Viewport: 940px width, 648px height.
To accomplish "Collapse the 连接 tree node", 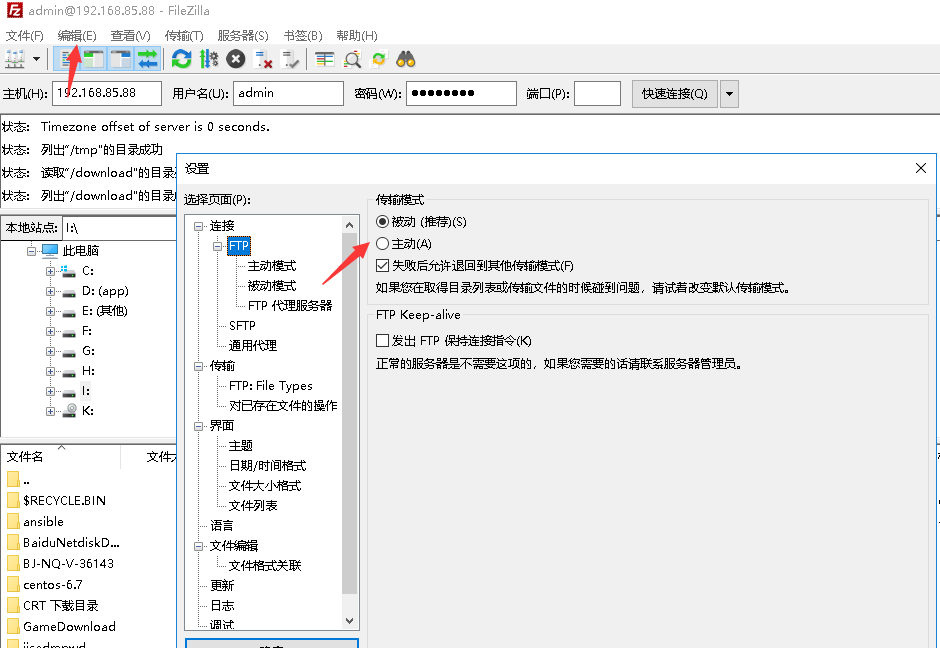I will point(198,227).
